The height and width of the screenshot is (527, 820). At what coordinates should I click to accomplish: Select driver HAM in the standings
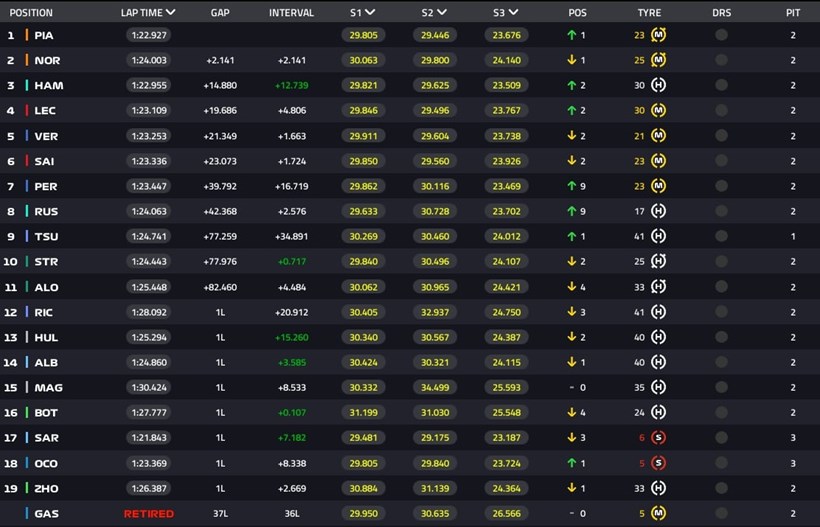(x=49, y=86)
